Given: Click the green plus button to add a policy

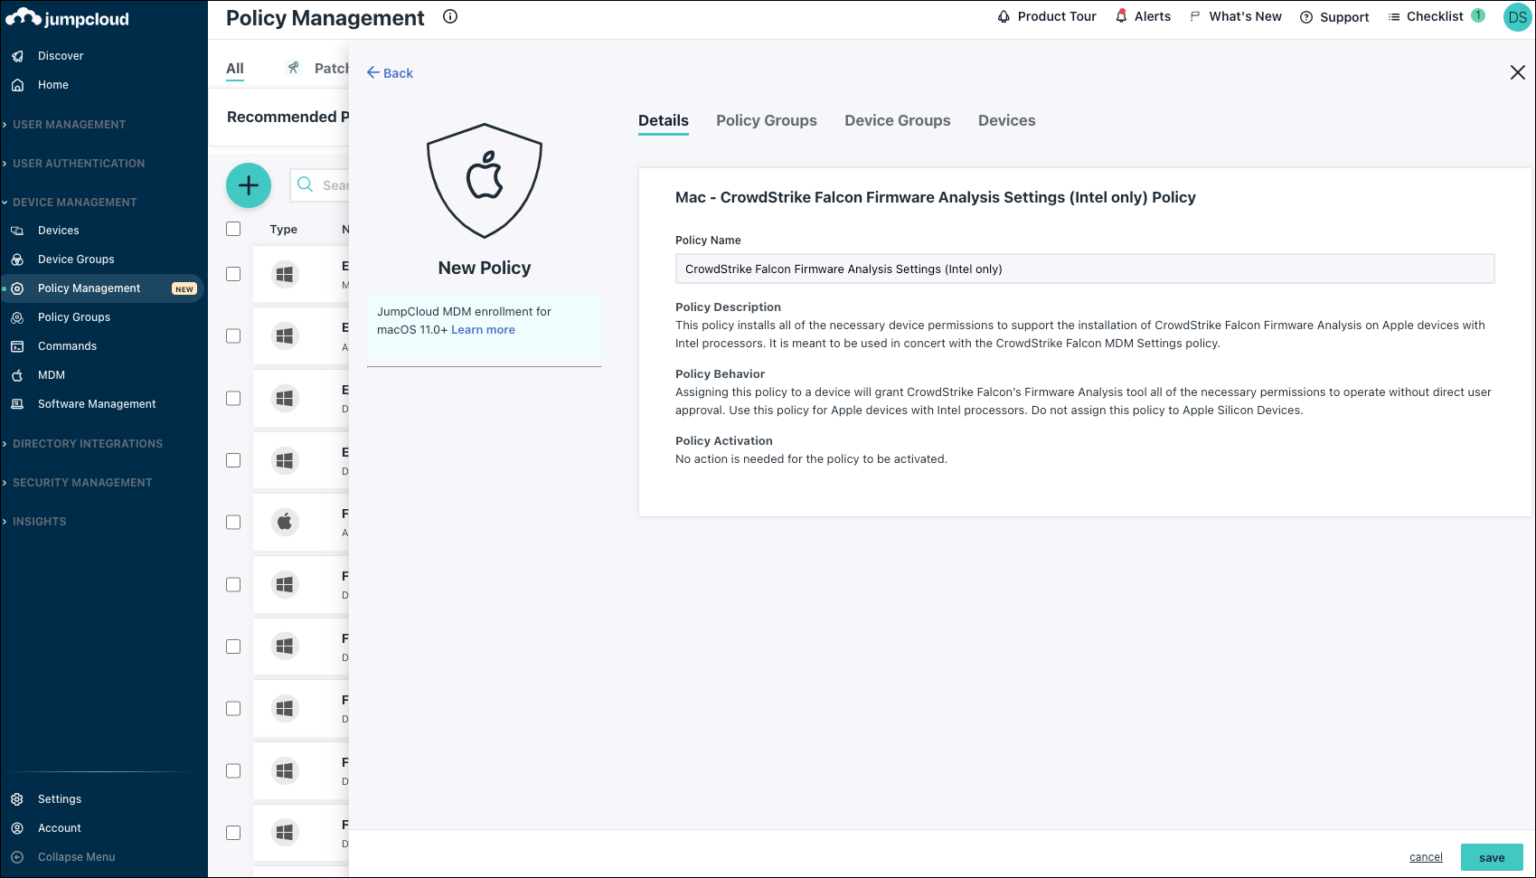Looking at the screenshot, I should pos(248,185).
